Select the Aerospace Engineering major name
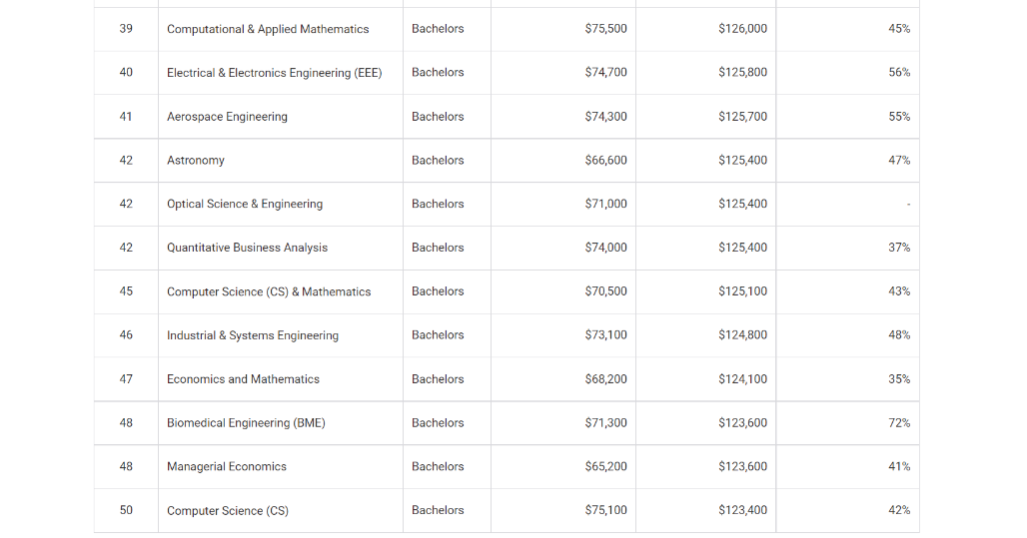Image resolution: width=1027 pixels, height=538 pixels. pyautogui.click(x=227, y=117)
